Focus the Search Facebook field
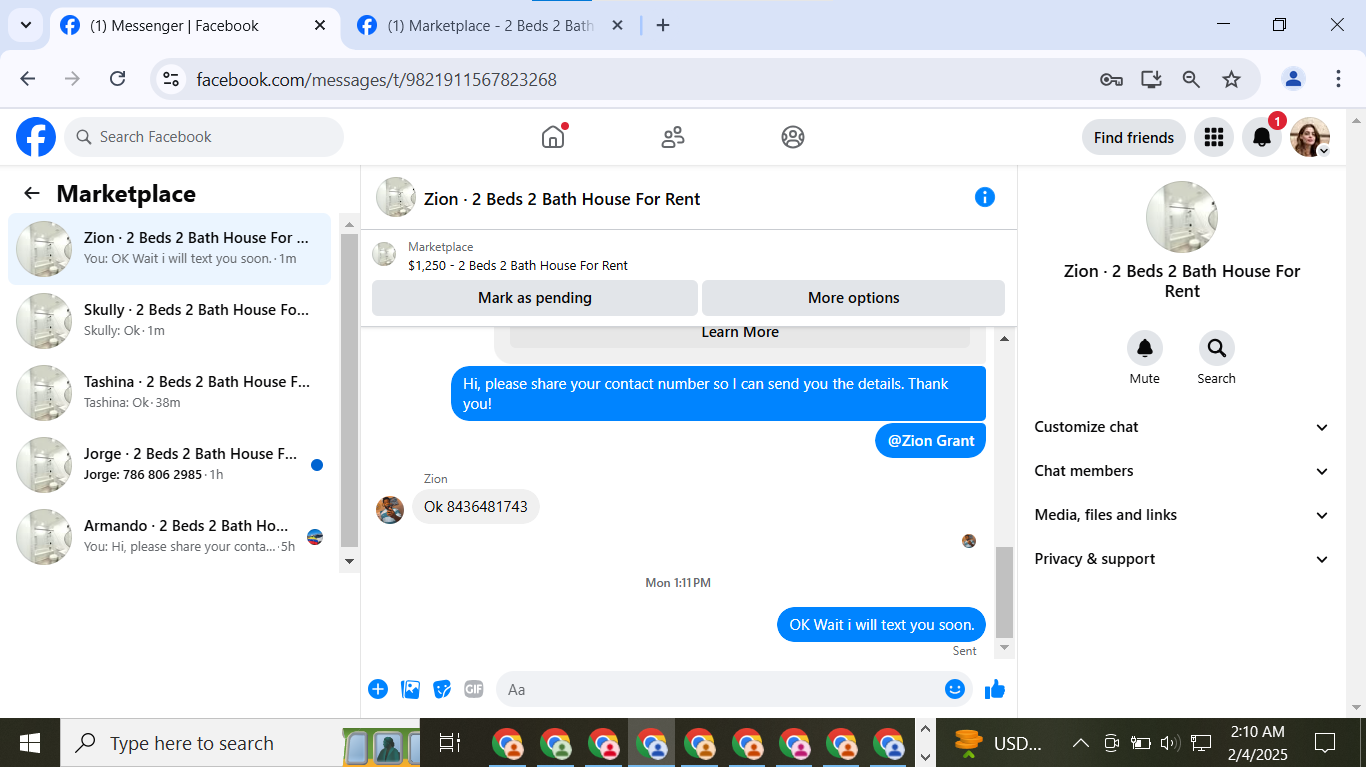The width and height of the screenshot is (1366, 767). (x=204, y=137)
